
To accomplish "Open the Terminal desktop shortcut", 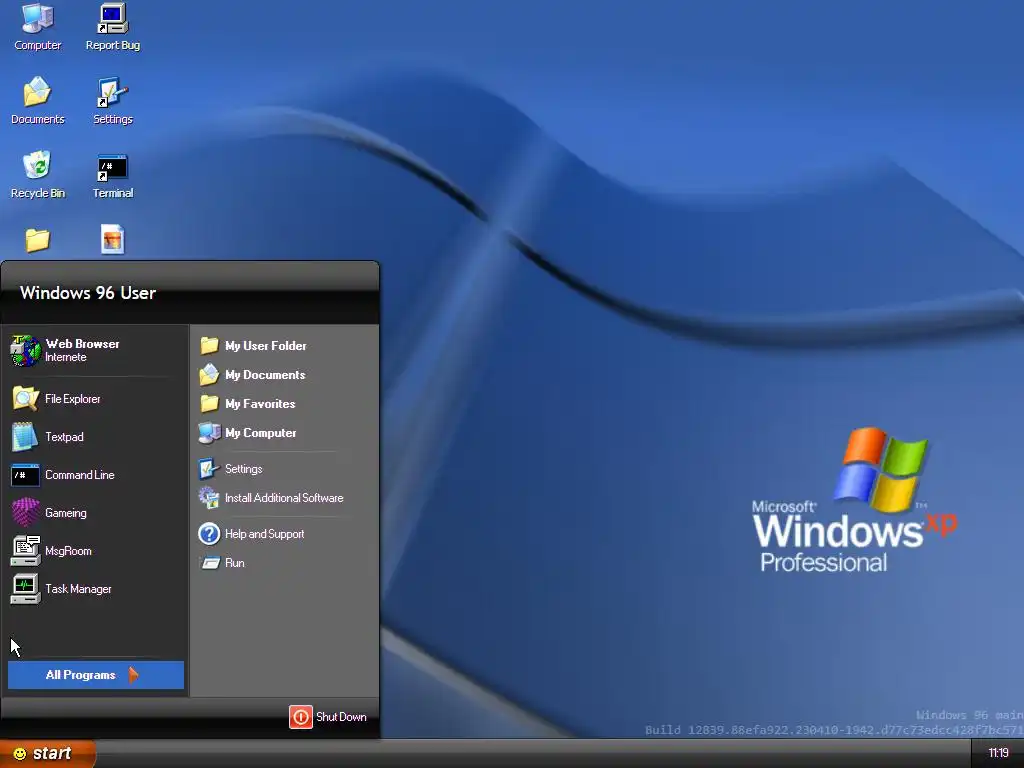I will 112,174.
